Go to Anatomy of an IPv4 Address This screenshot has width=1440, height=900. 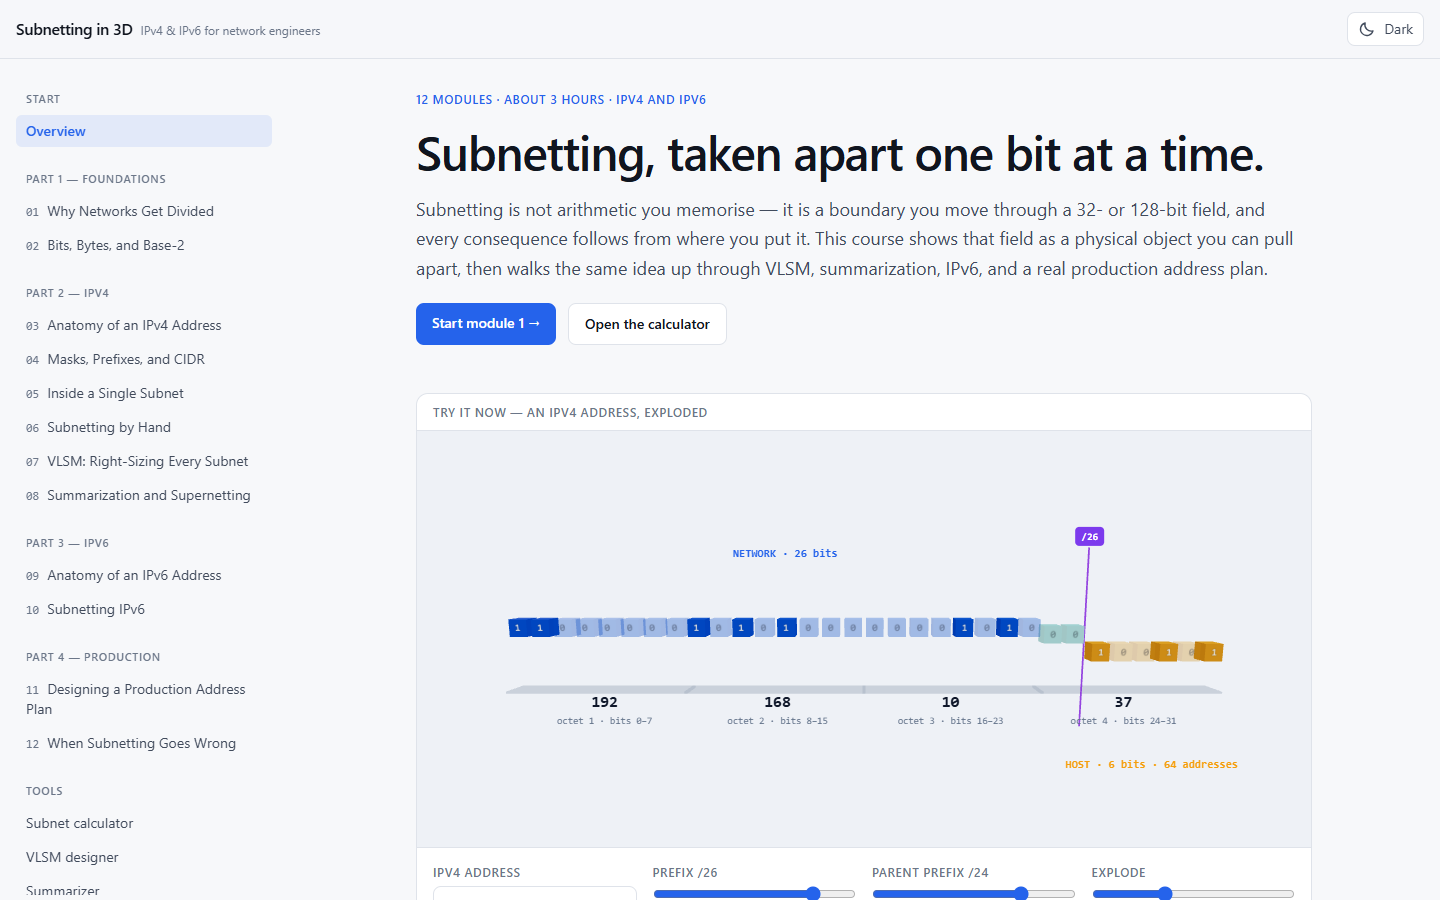pyautogui.click(x=144, y=325)
